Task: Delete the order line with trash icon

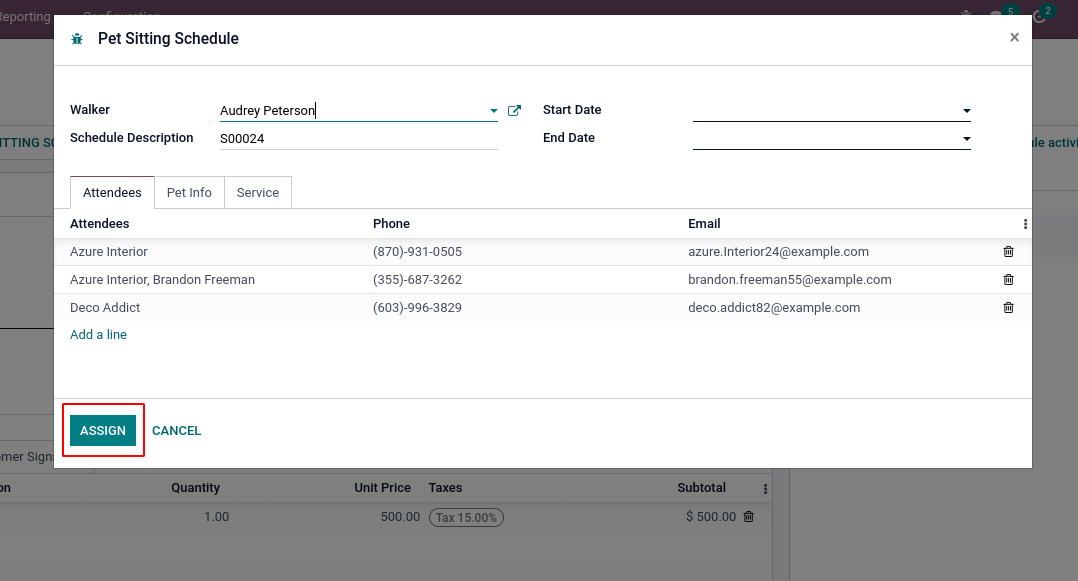Action: (x=749, y=517)
